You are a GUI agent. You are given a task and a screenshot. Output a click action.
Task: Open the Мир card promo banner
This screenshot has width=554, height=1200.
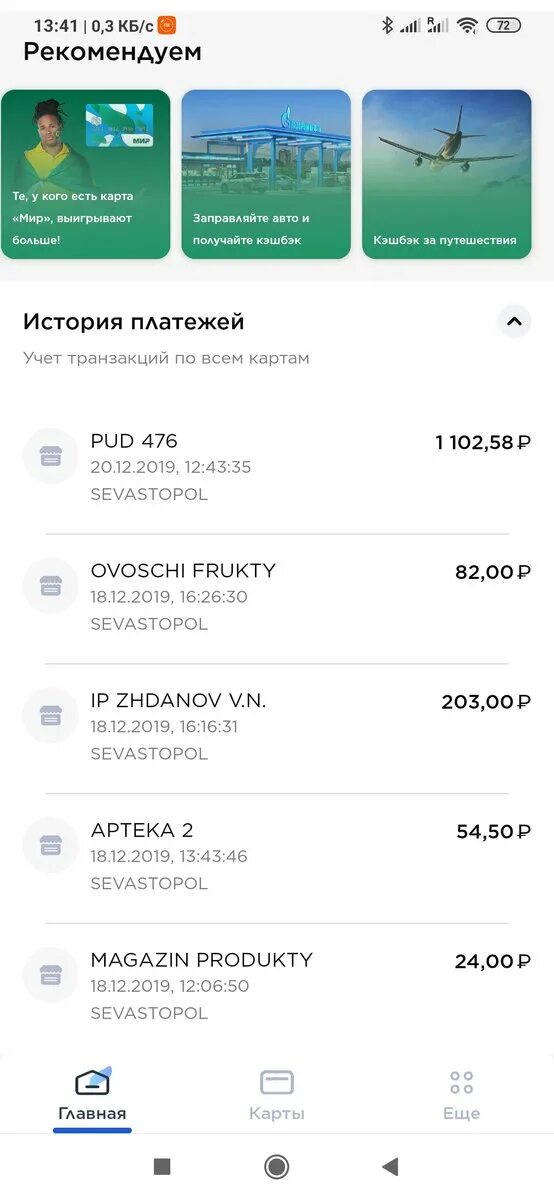pyautogui.click(x=86, y=174)
